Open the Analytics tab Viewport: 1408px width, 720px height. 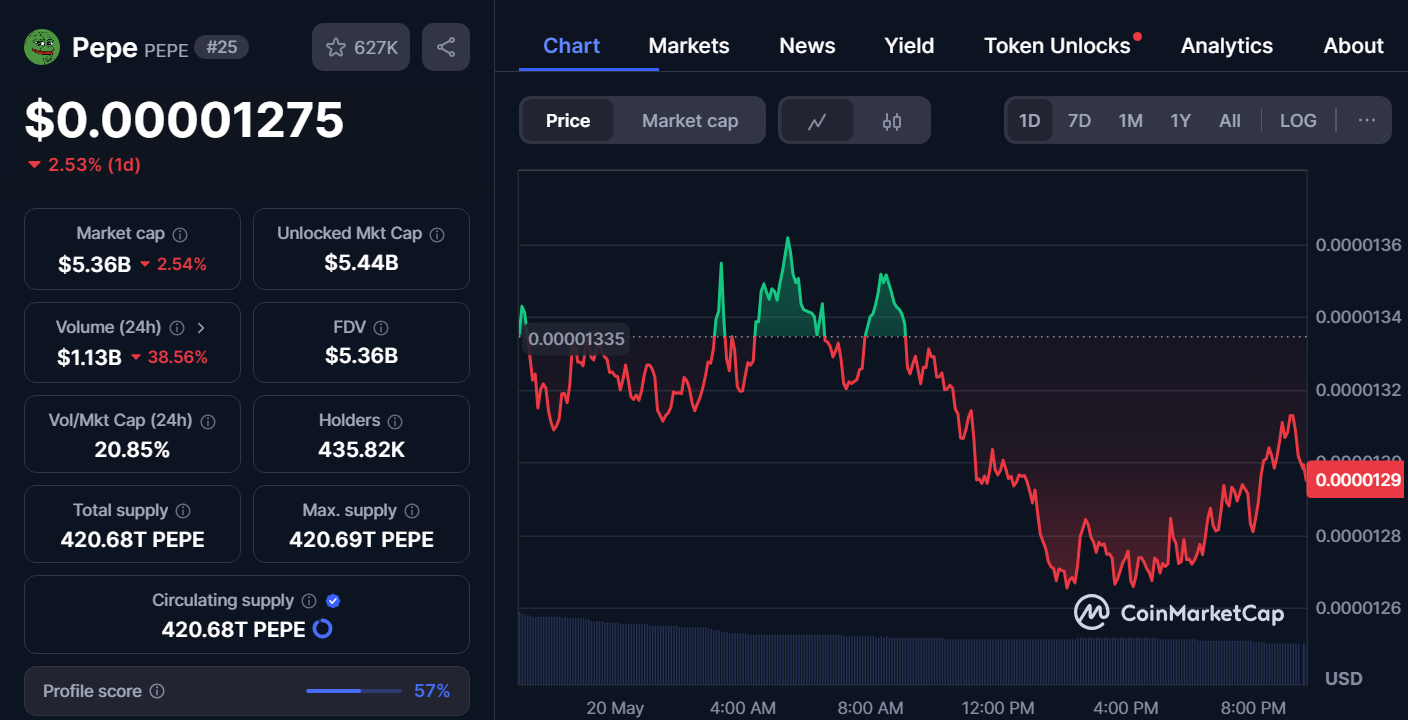pos(1227,46)
